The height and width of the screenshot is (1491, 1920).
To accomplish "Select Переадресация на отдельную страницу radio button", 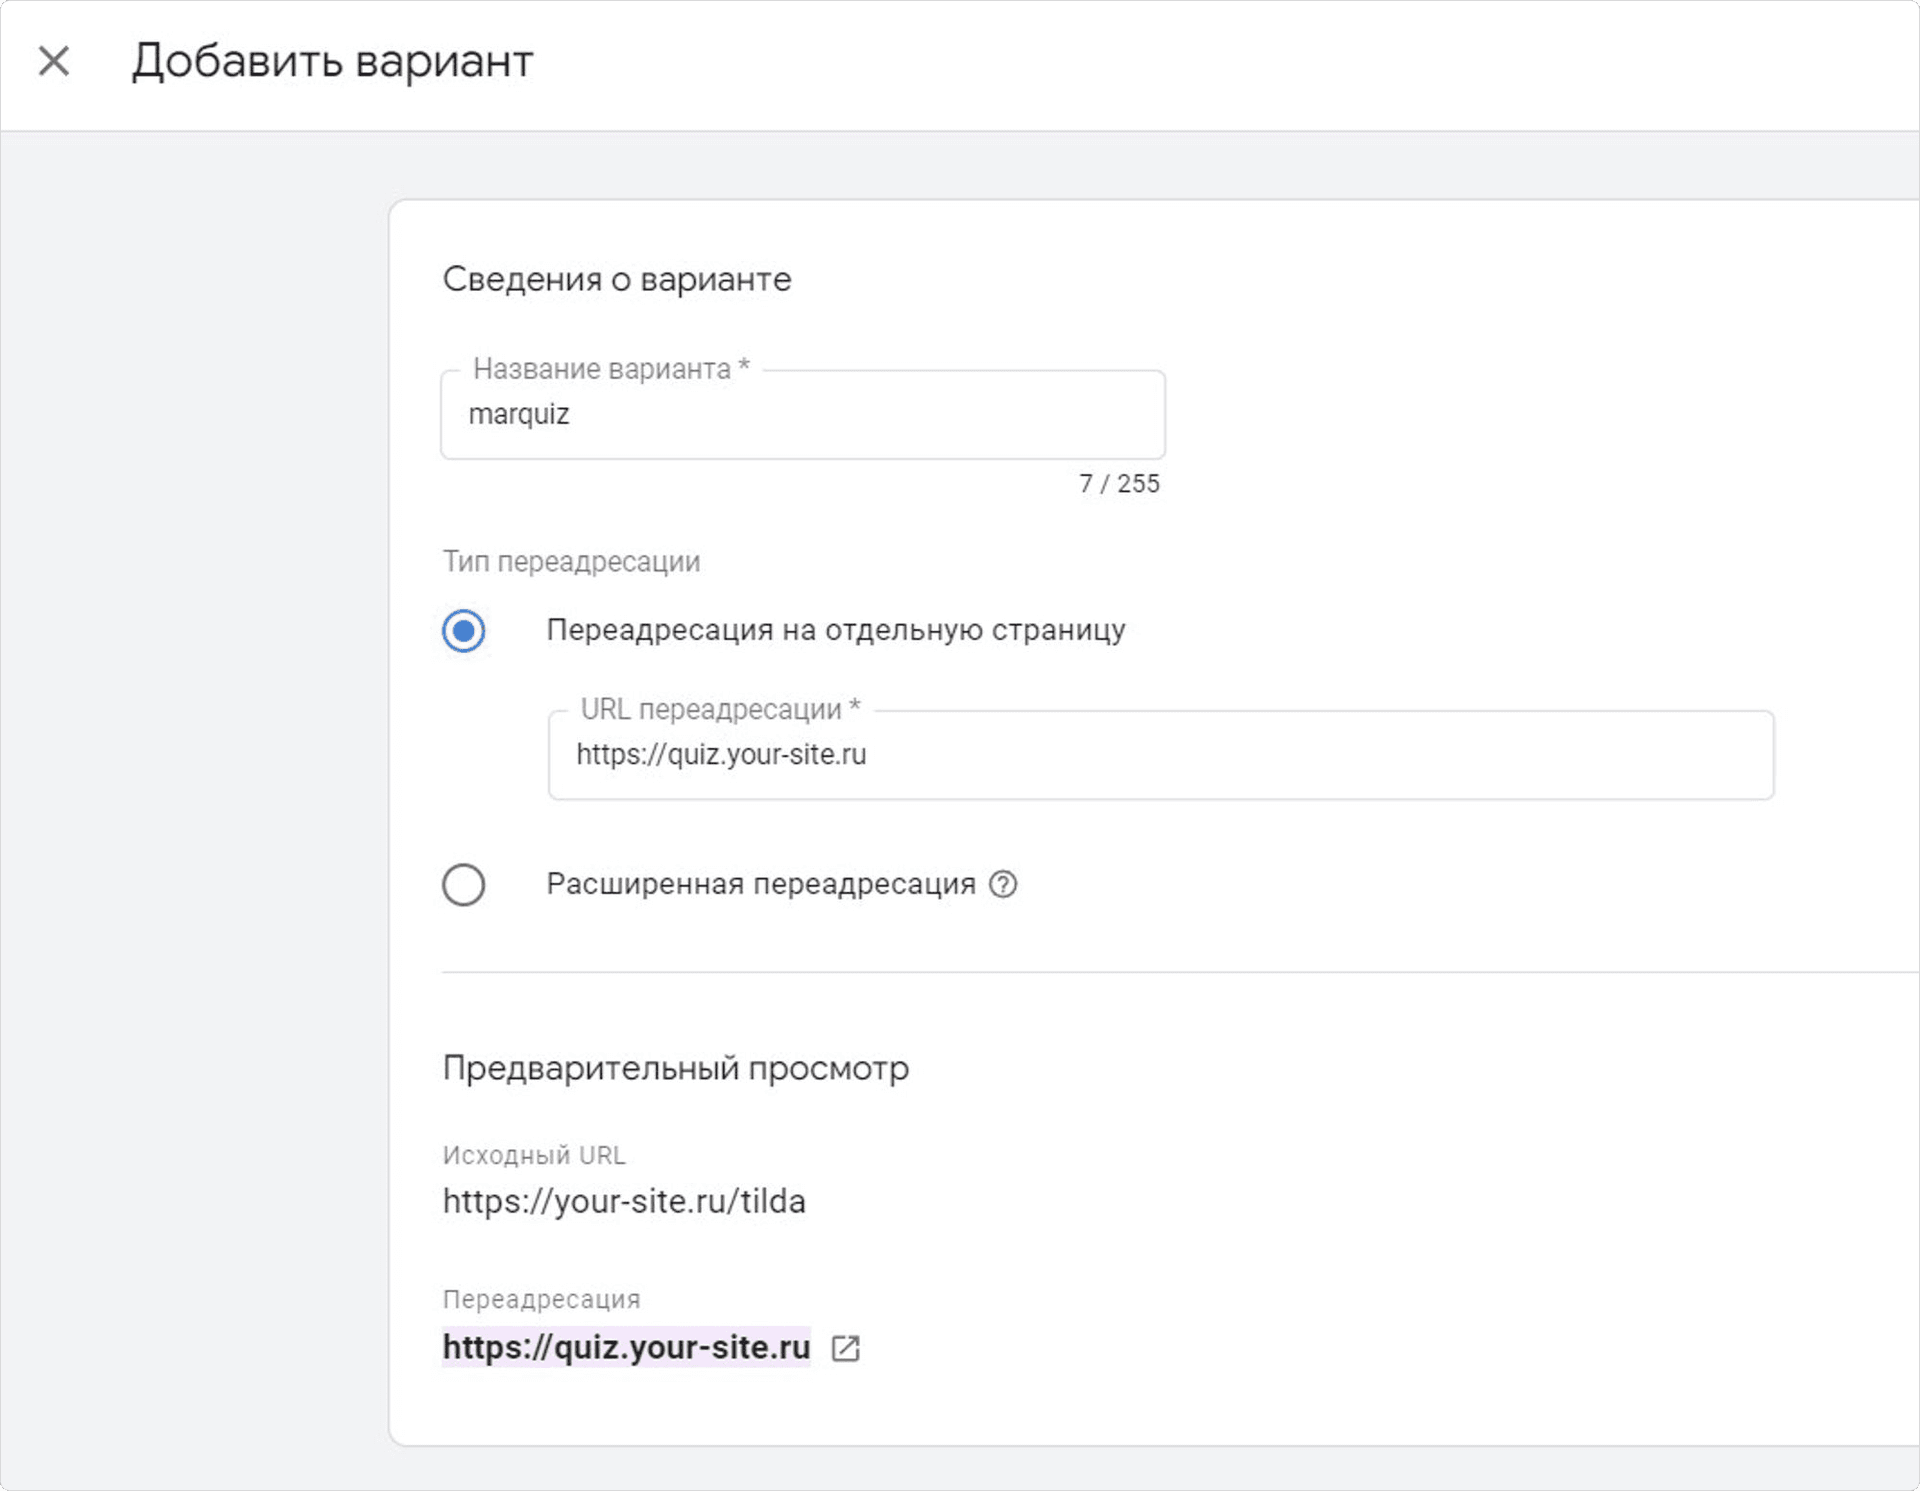I will 464,631.
